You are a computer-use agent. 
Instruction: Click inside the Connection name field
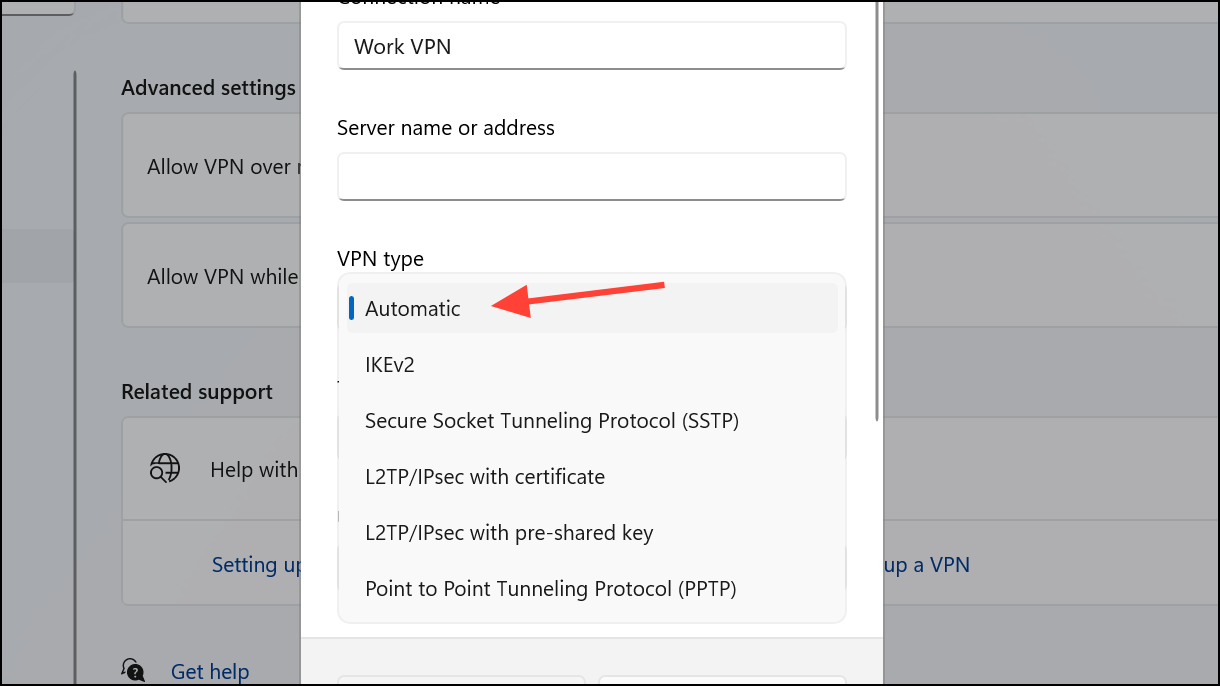coord(592,46)
